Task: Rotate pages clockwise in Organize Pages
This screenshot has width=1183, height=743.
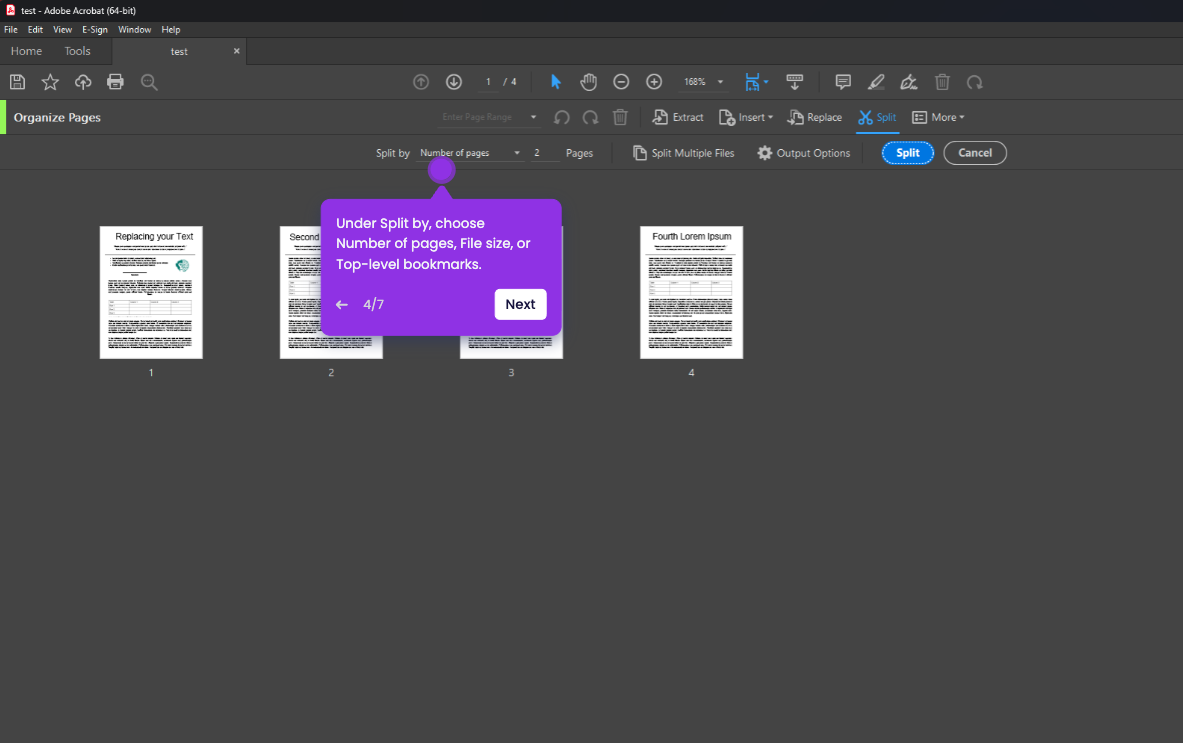Action: pyautogui.click(x=590, y=118)
